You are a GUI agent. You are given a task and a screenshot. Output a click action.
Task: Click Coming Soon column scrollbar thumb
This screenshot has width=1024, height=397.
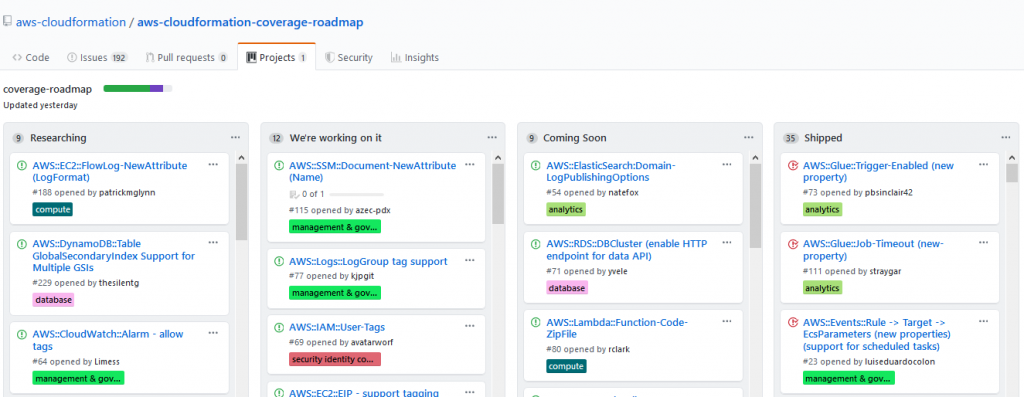tap(756, 206)
